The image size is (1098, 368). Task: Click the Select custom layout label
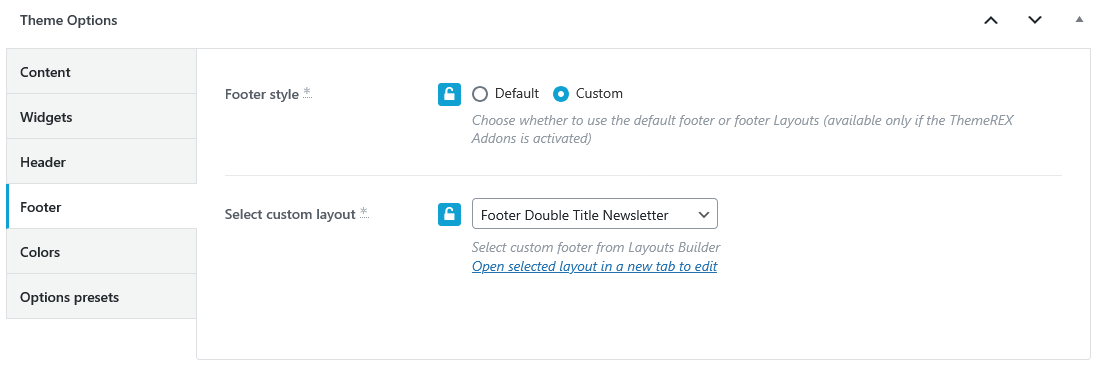[x=290, y=215]
